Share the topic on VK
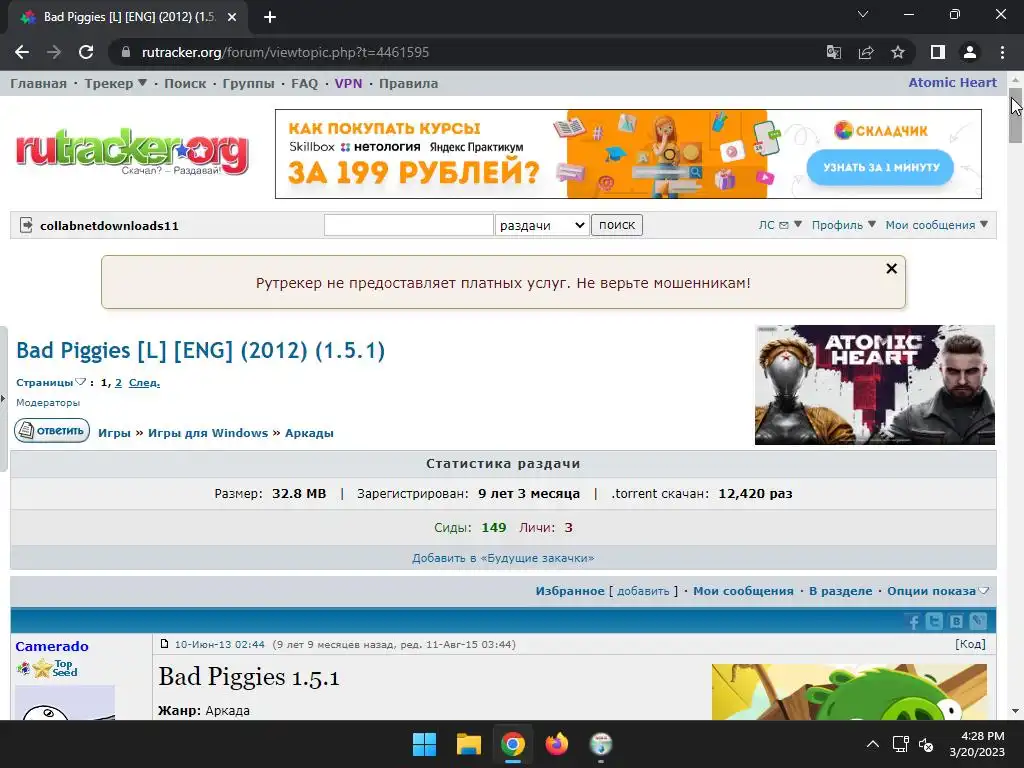This screenshot has width=1024, height=768. pyautogui.click(x=956, y=622)
